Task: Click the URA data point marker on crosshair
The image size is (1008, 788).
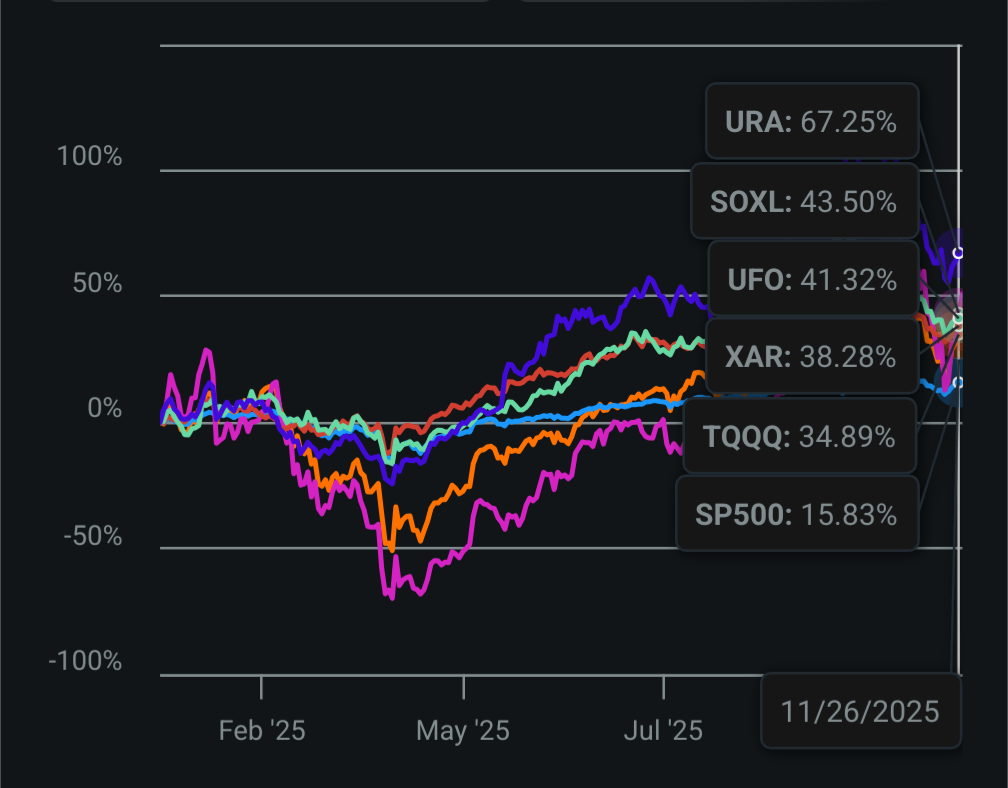Action: 958,254
